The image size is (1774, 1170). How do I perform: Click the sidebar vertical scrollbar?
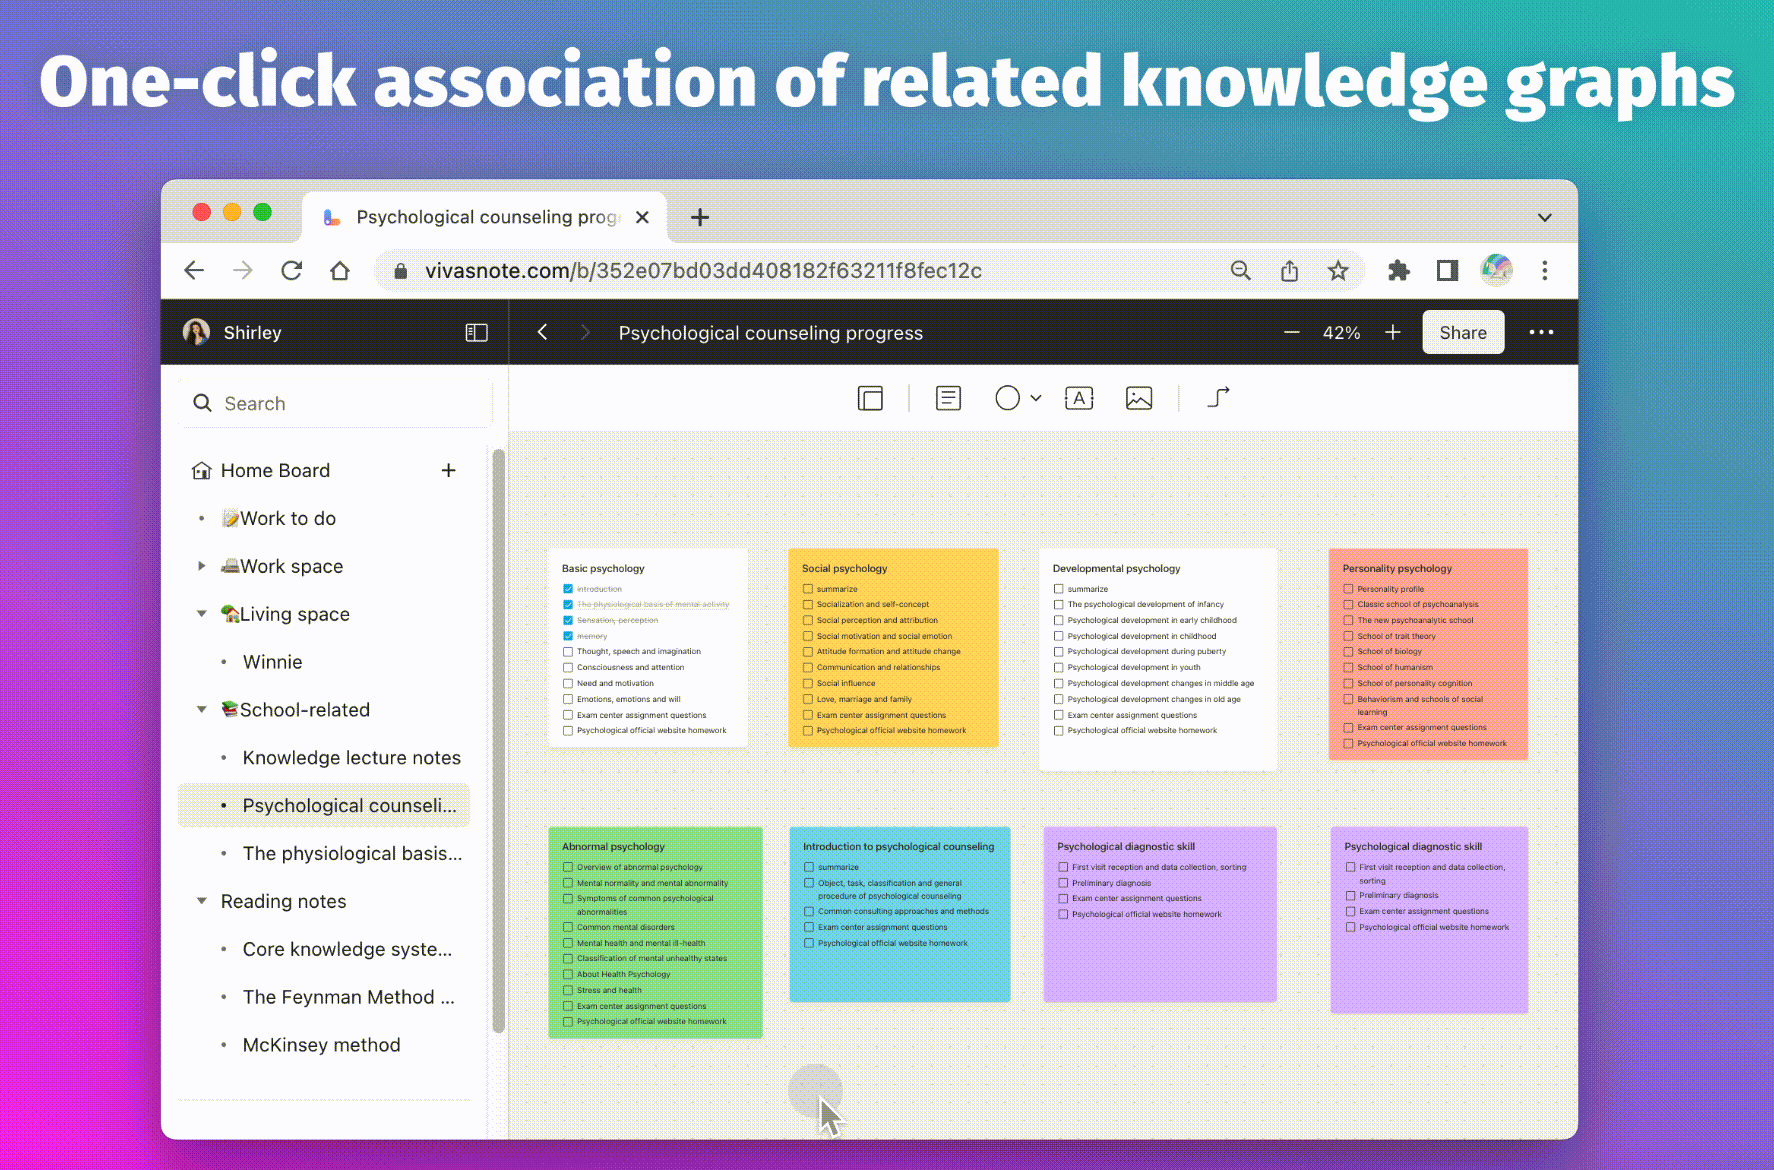pos(498,740)
